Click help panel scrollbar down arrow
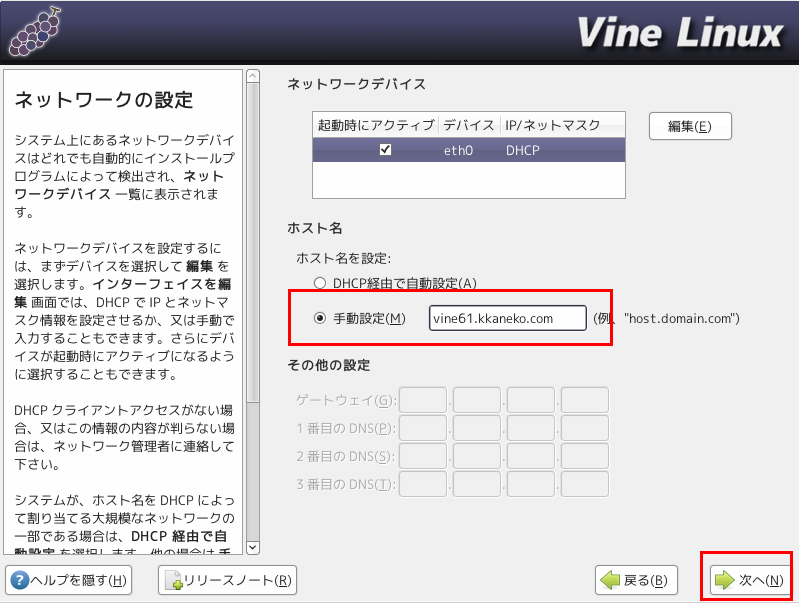799x603 pixels. (253, 547)
